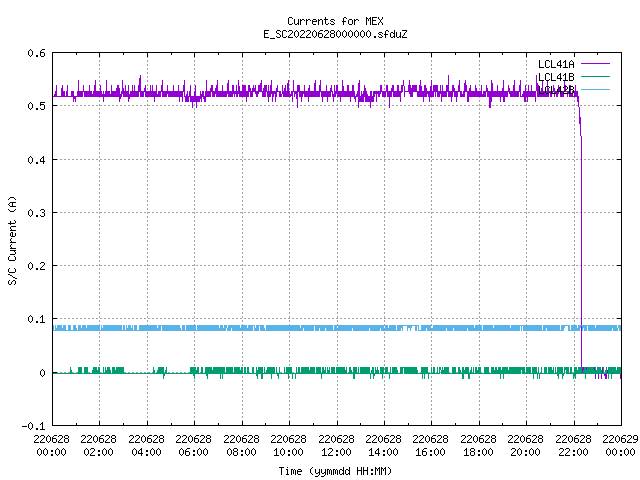This screenshot has width=640, height=480.
Task: Click the blue LCL42B legend line sample
Action: tap(595, 89)
